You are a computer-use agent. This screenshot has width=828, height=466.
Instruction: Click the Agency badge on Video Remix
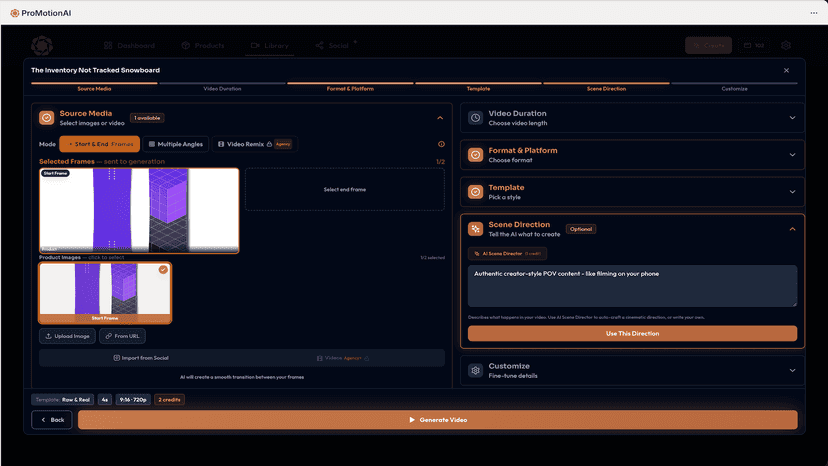[x=283, y=144]
